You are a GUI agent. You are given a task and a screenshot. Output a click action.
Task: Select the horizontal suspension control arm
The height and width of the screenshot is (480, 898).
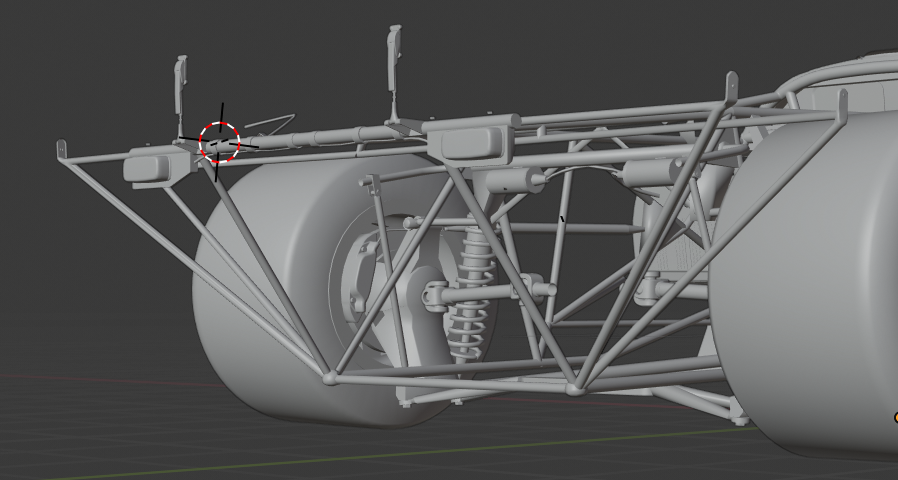(490, 292)
